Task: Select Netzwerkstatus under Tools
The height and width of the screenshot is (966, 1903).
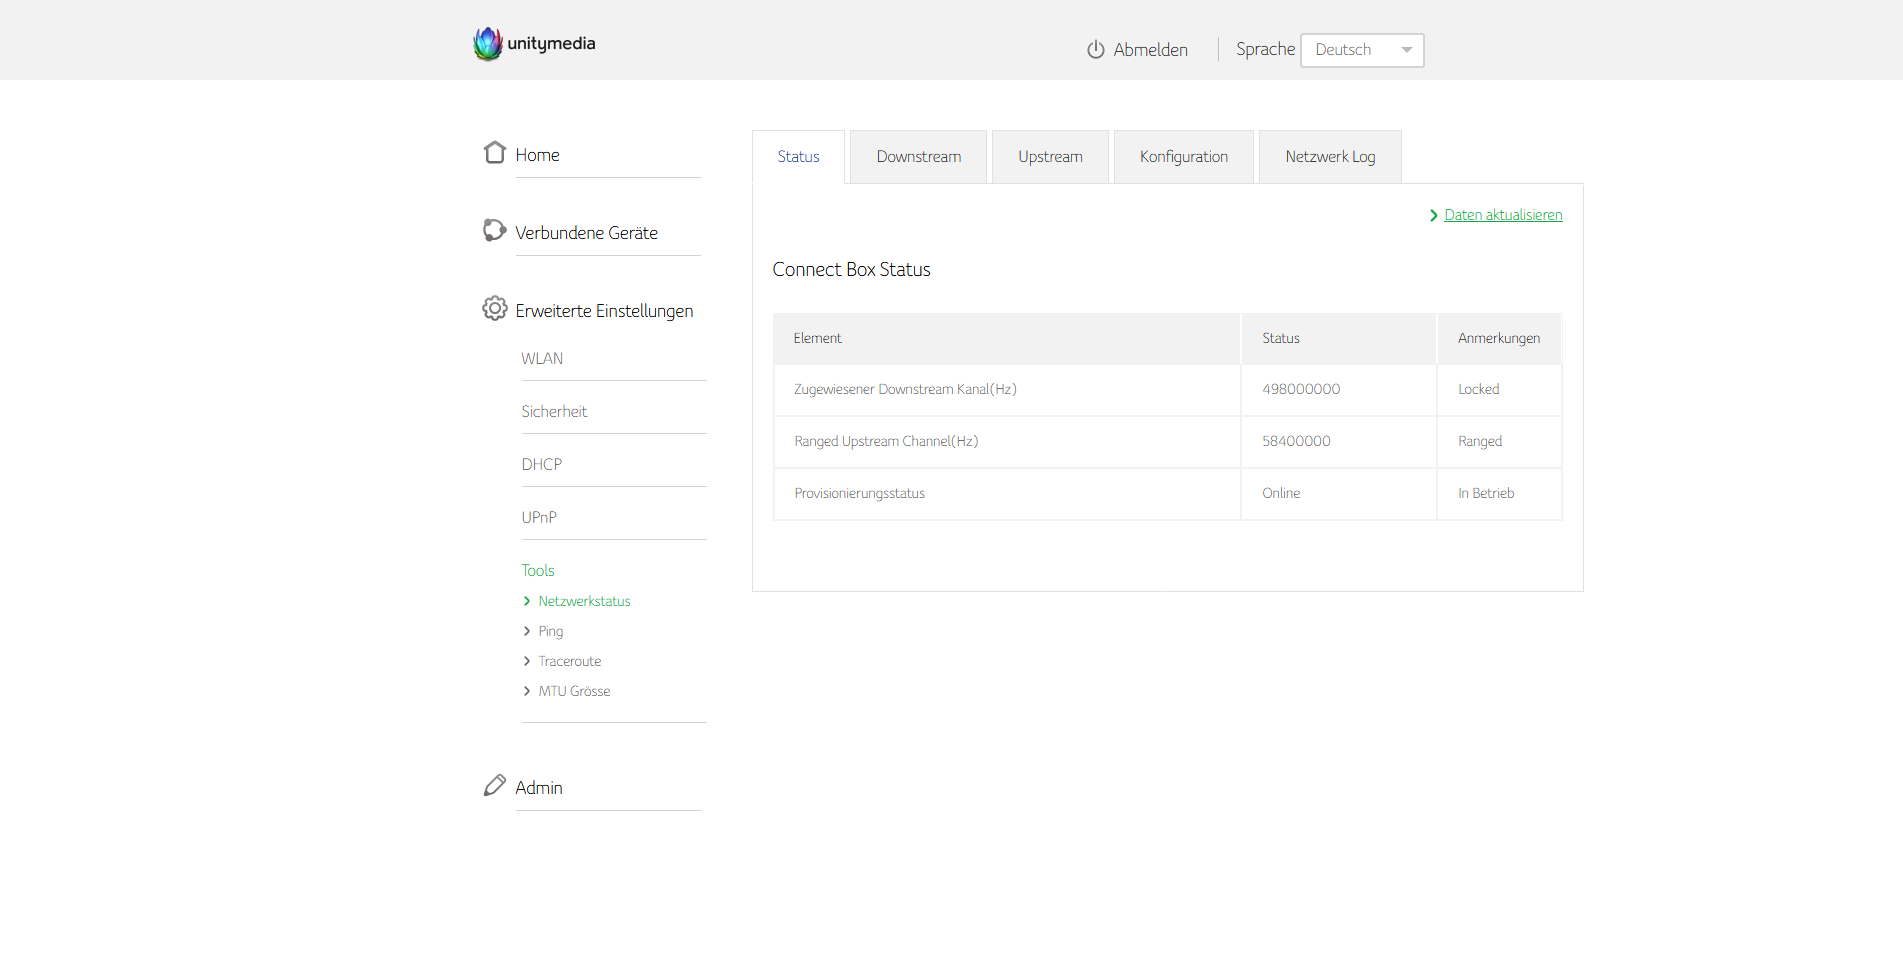Action: (584, 601)
